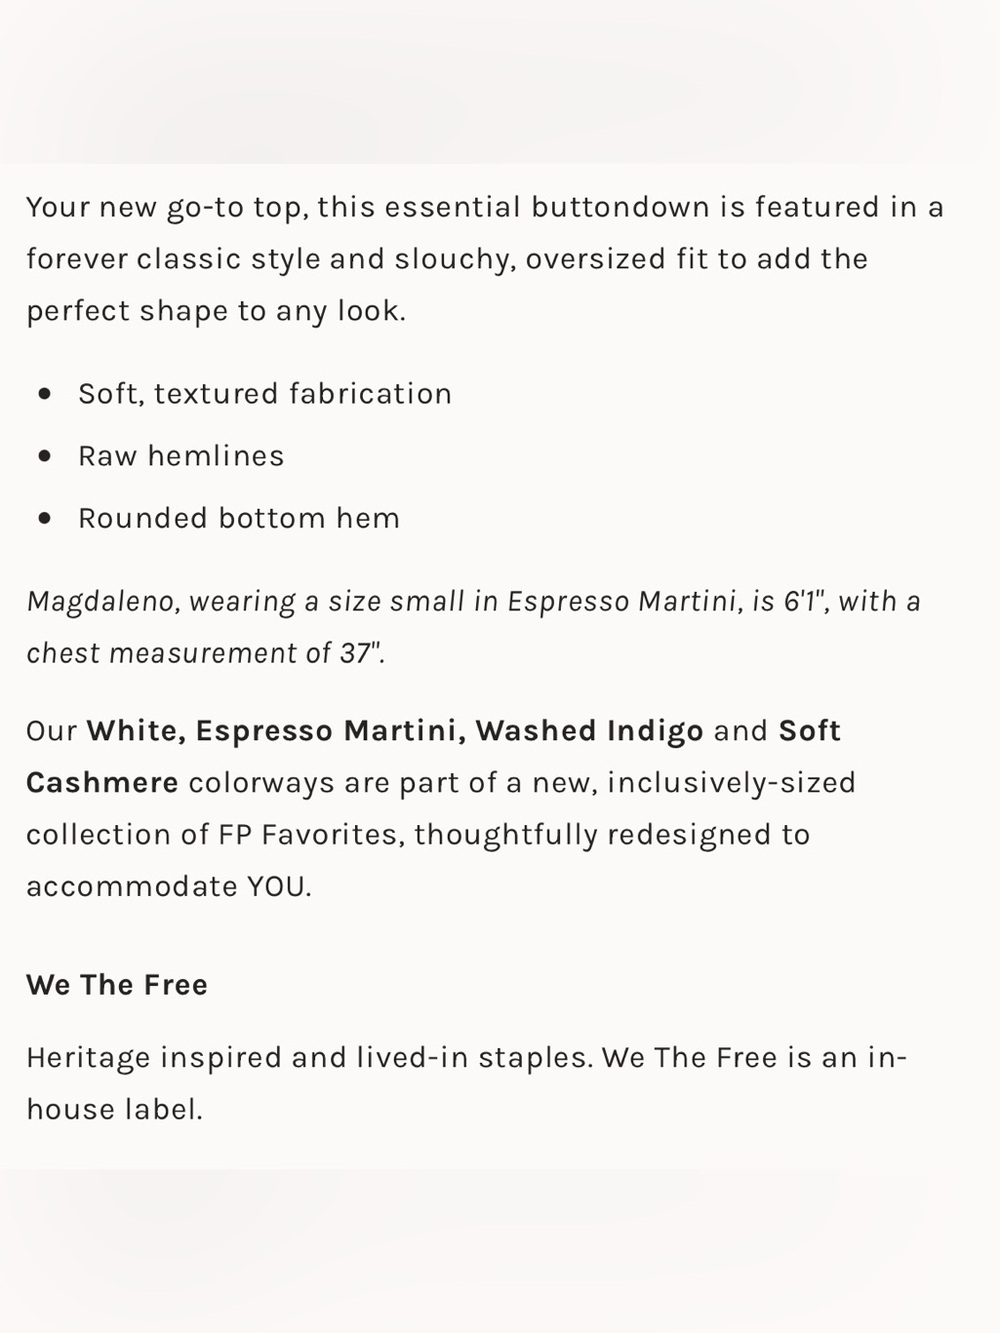The width and height of the screenshot is (1000, 1333).
Task: Click the 'We The Free' heading
Action: tap(117, 985)
